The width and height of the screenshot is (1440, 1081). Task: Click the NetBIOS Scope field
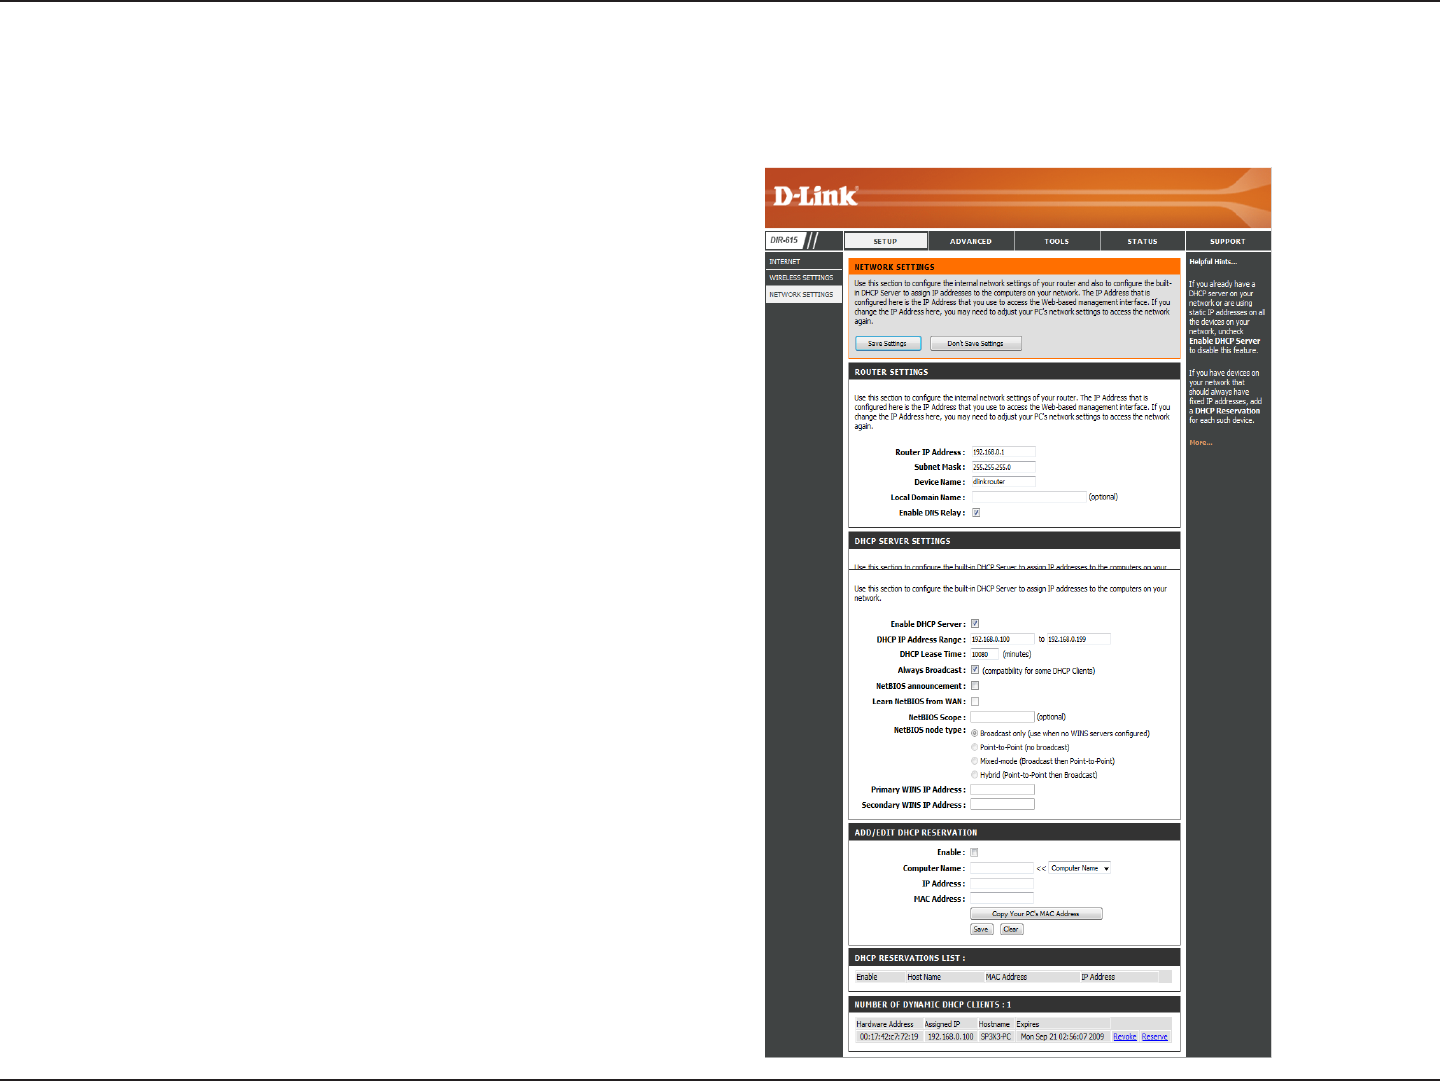pos(1002,717)
